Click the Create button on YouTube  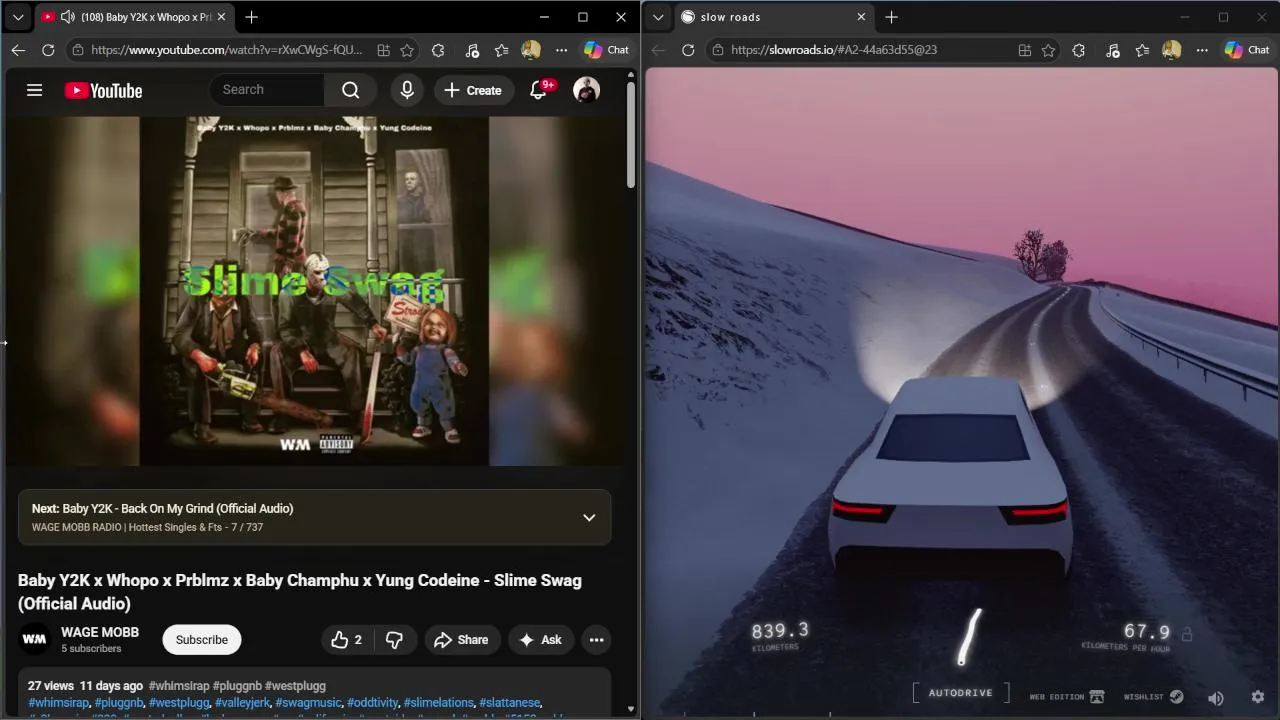(x=473, y=90)
